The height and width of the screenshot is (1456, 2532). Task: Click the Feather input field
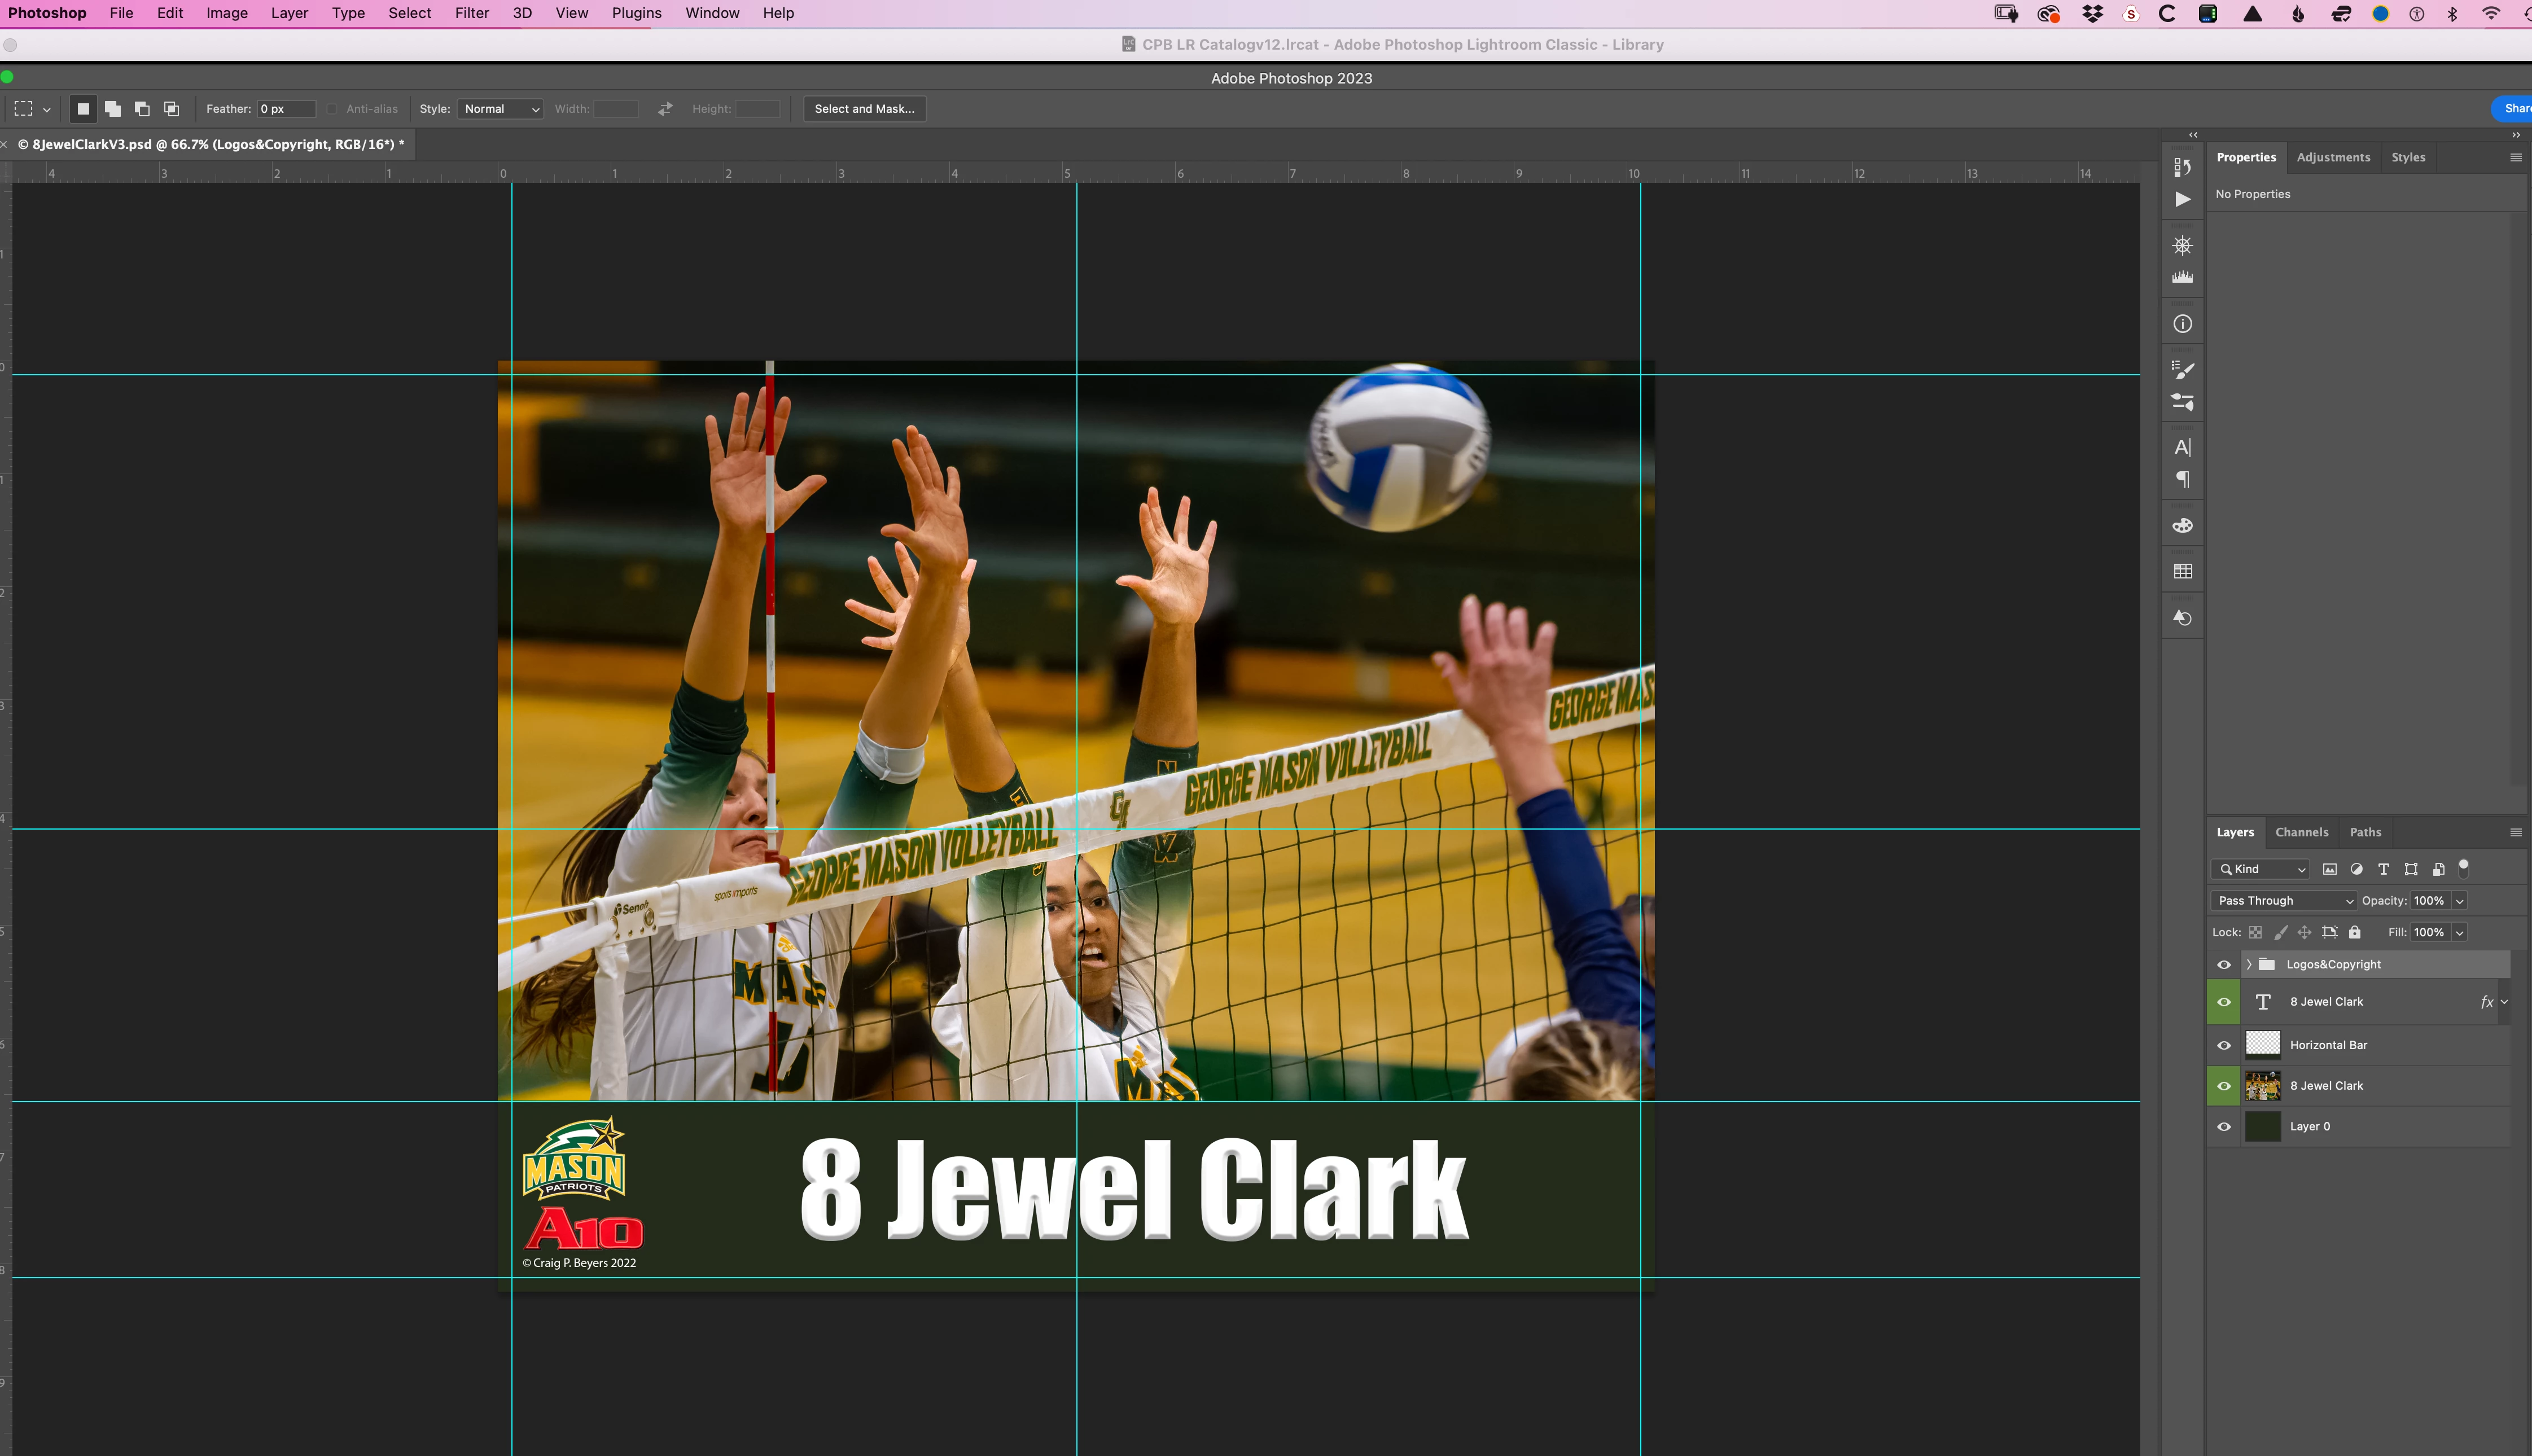click(286, 109)
